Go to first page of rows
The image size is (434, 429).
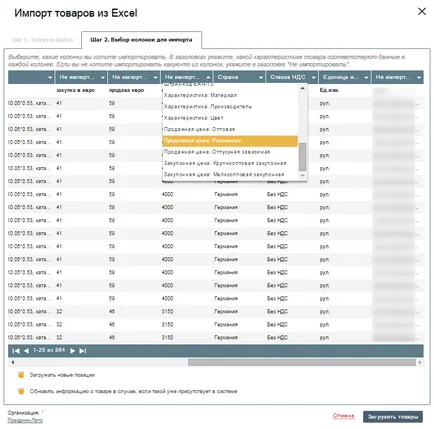pyautogui.click(x=16, y=351)
